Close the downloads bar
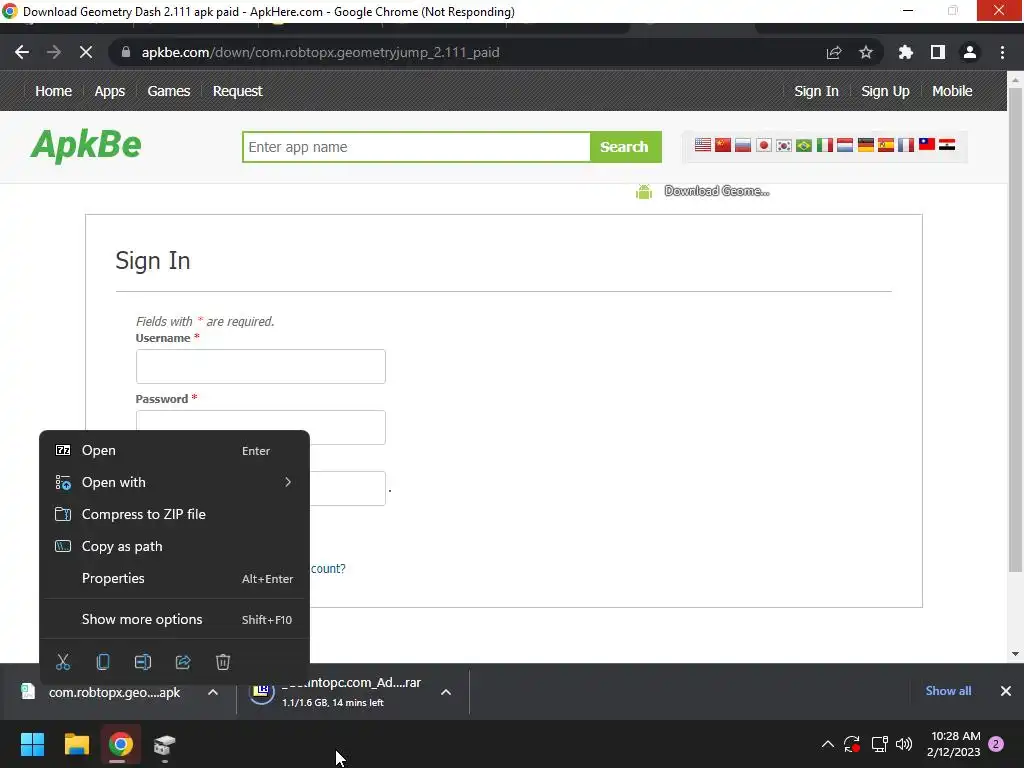The image size is (1024, 768). pos(1006,690)
